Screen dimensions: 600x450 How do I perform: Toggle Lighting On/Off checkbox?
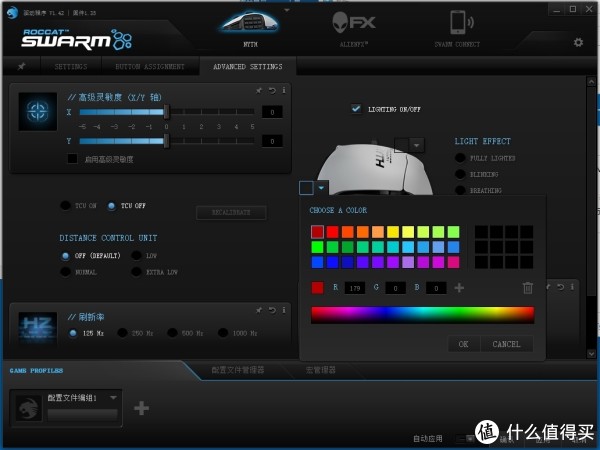(x=356, y=109)
